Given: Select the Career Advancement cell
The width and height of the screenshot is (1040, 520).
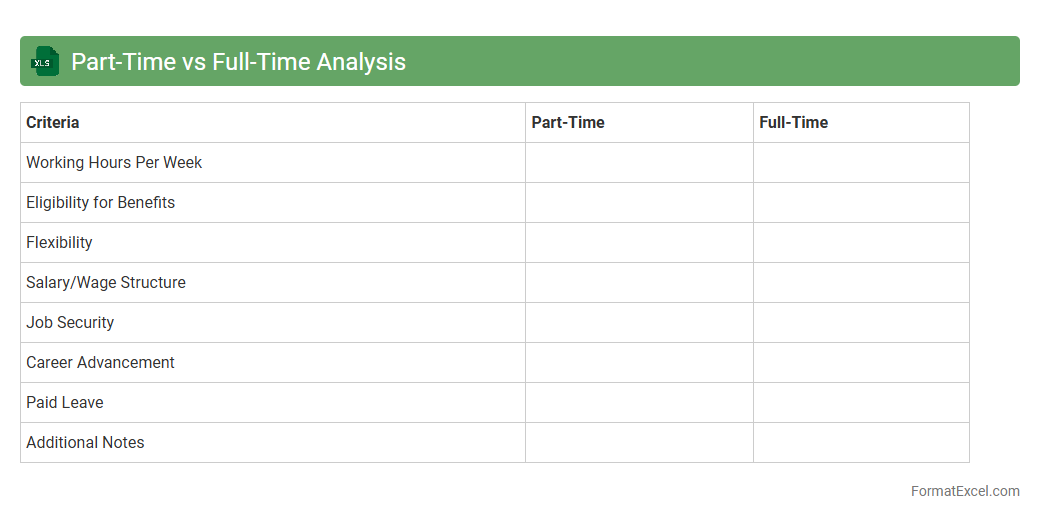Looking at the screenshot, I should tap(100, 363).
